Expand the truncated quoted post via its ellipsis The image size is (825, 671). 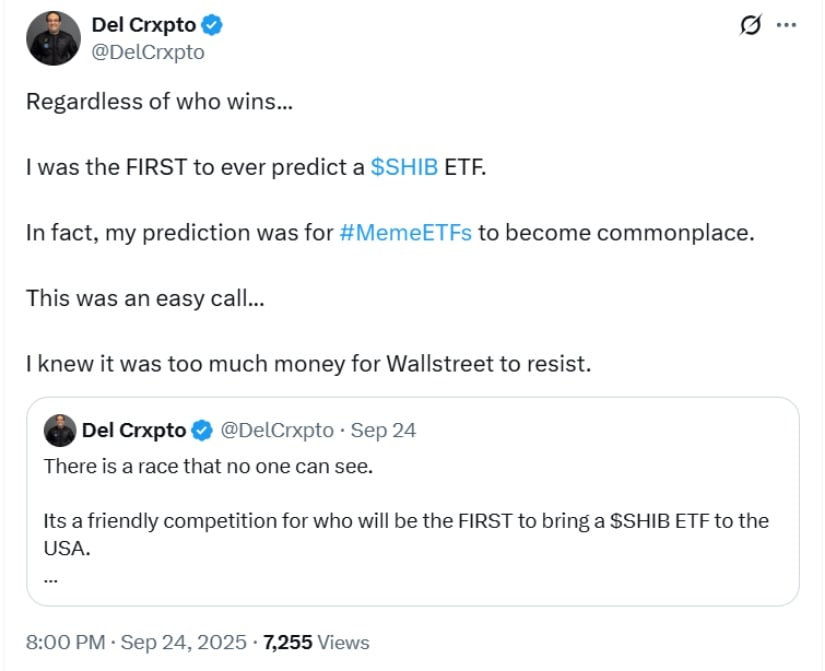(50, 577)
